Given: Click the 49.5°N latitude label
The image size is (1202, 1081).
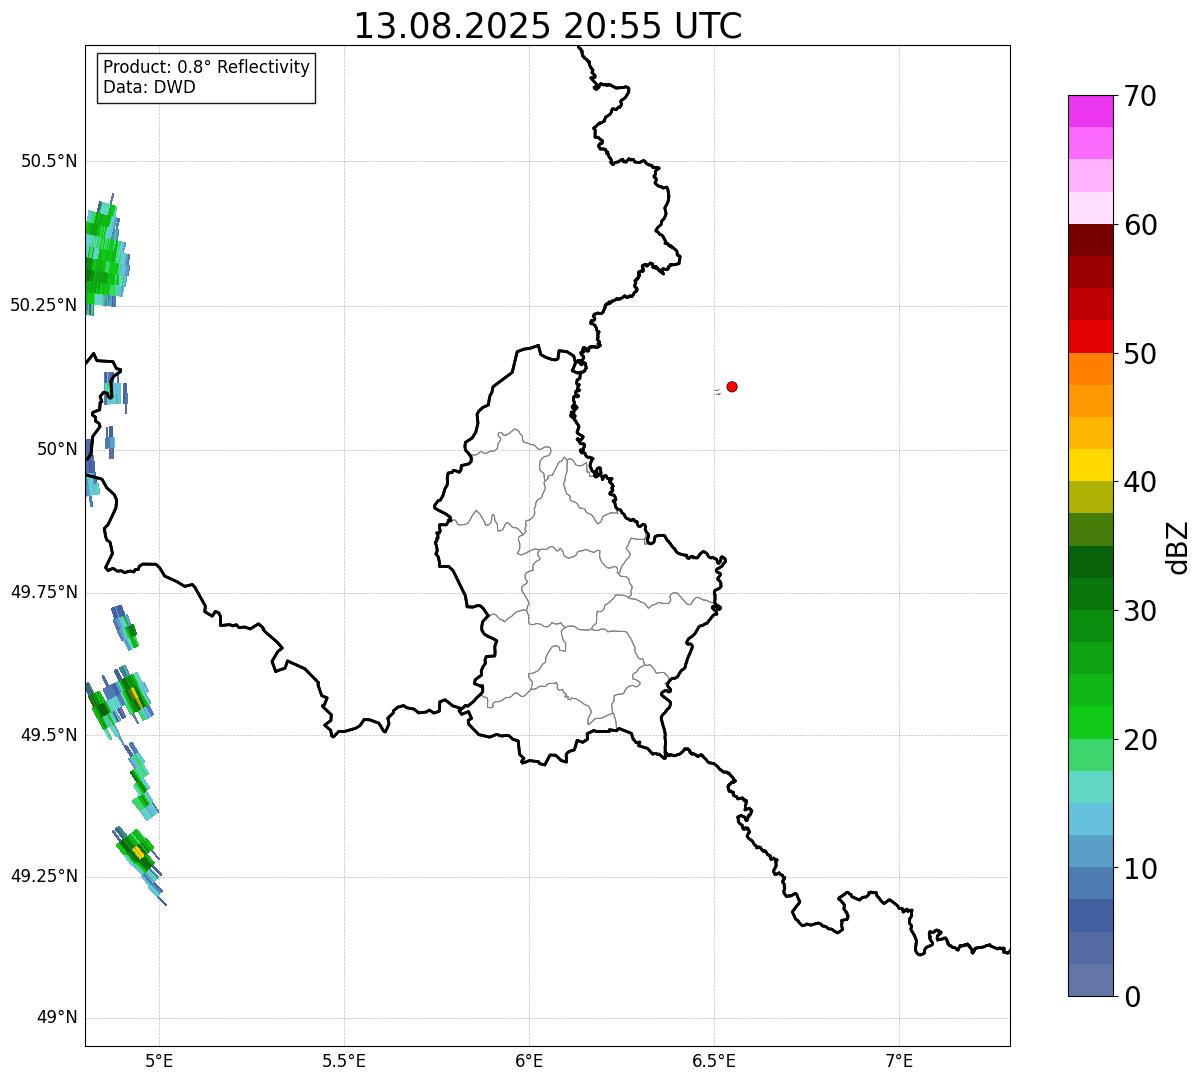Looking at the screenshot, I should tap(49, 735).
